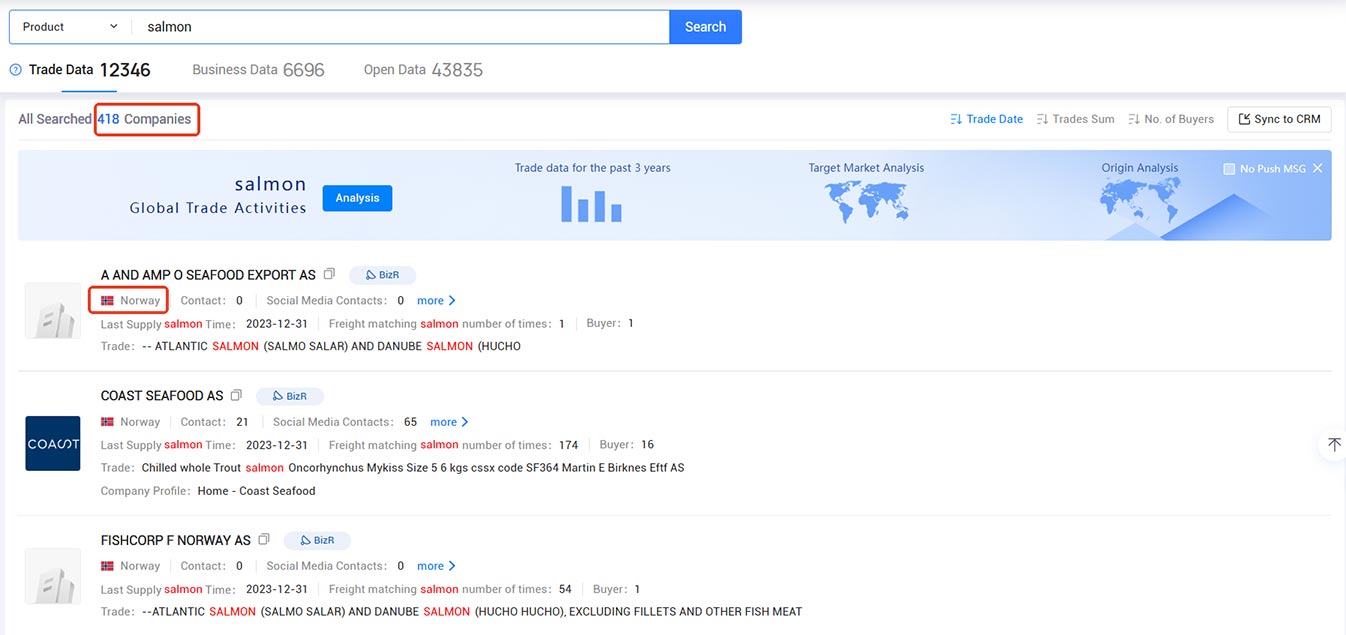Expand more details for FISHCORP F NORWAY AS
Image resolution: width=1346 pixels, height=635 pixels.
tap(436, 566)
